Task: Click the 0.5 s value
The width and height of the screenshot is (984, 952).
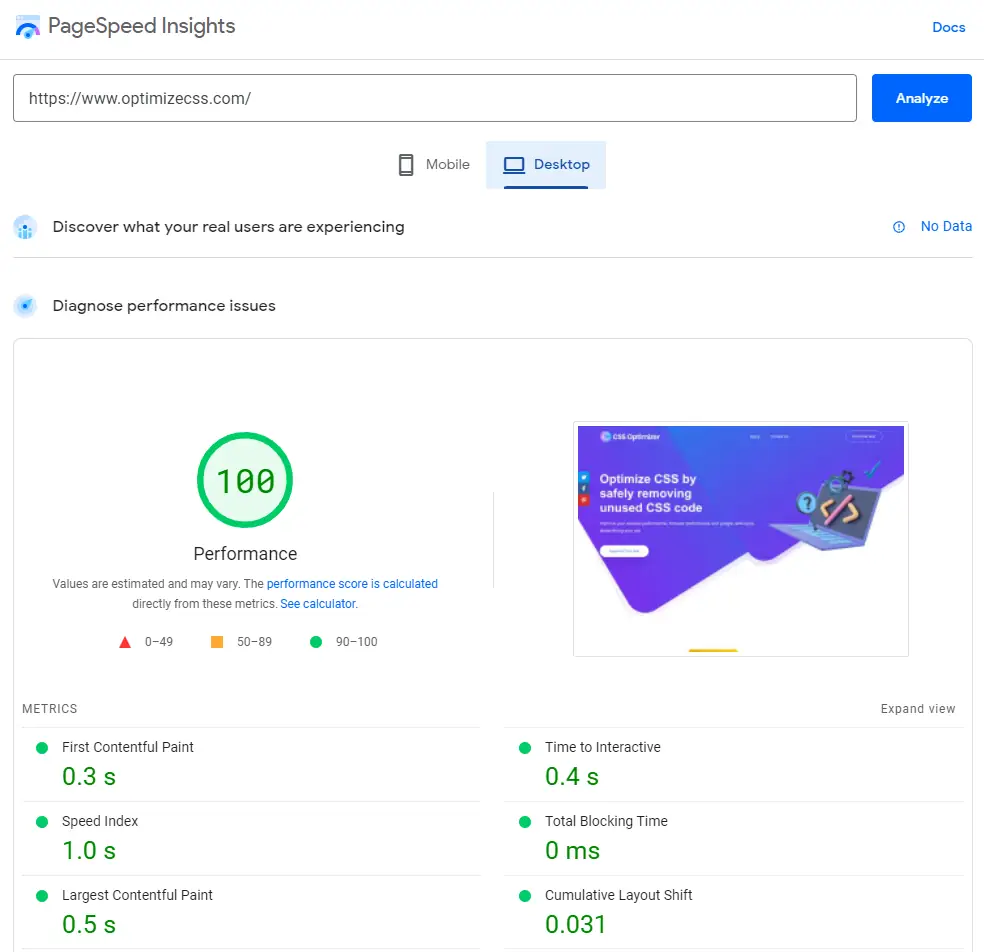Action: coord(88,925)
